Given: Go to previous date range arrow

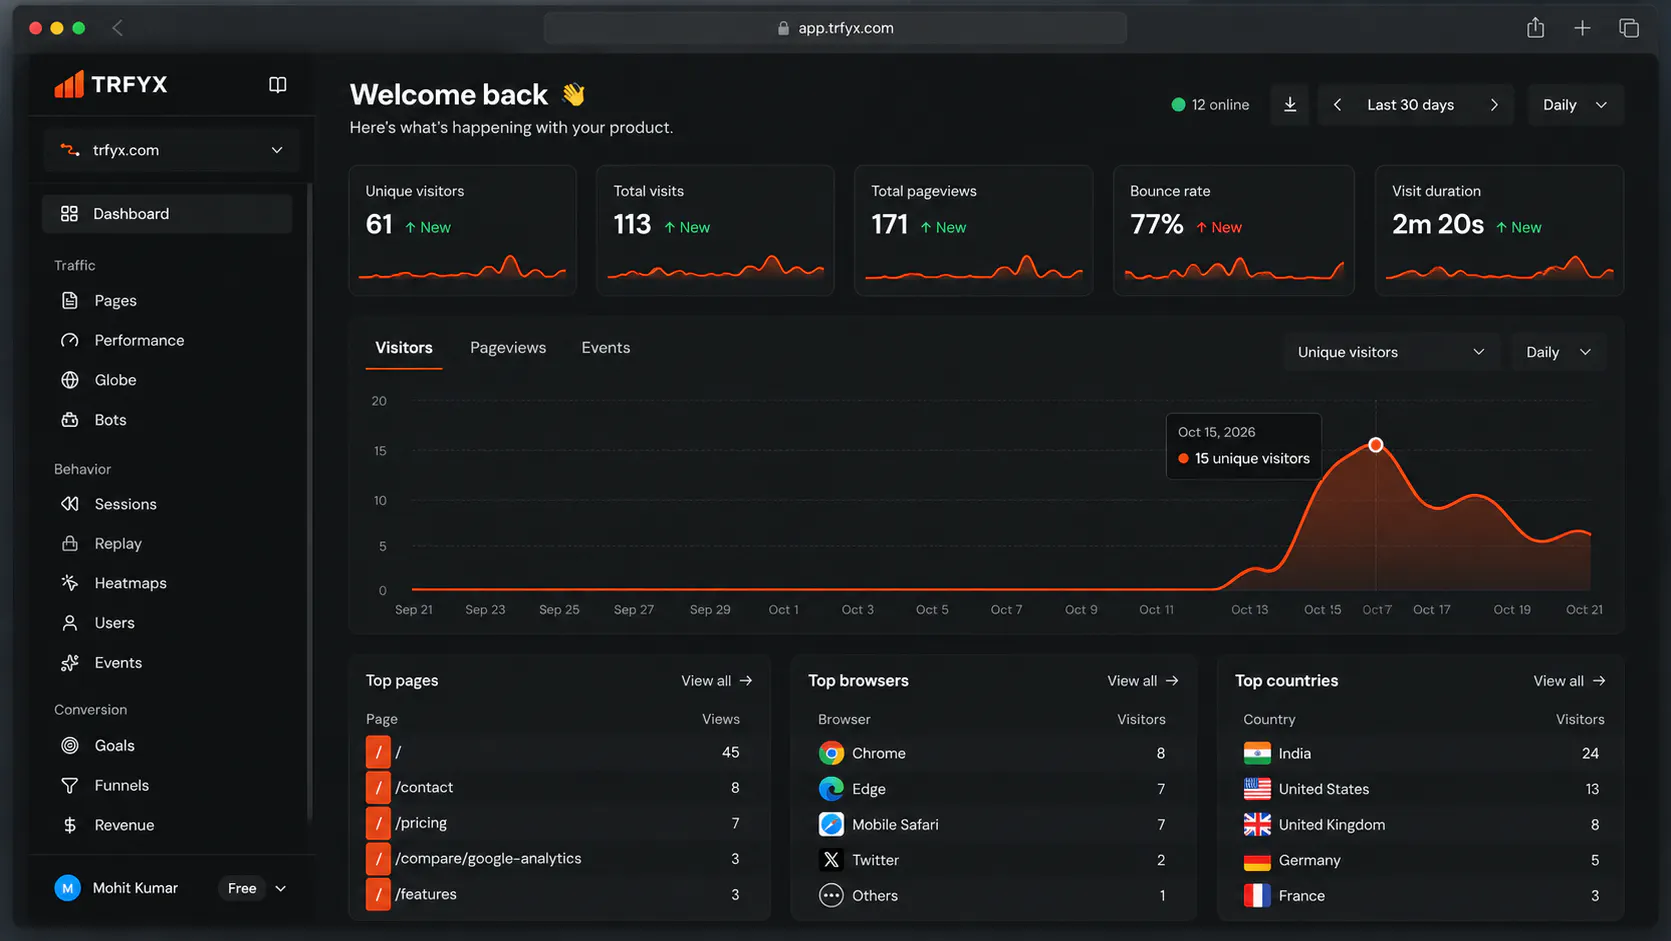Looking at the screenshot, I should [1337, 105].
